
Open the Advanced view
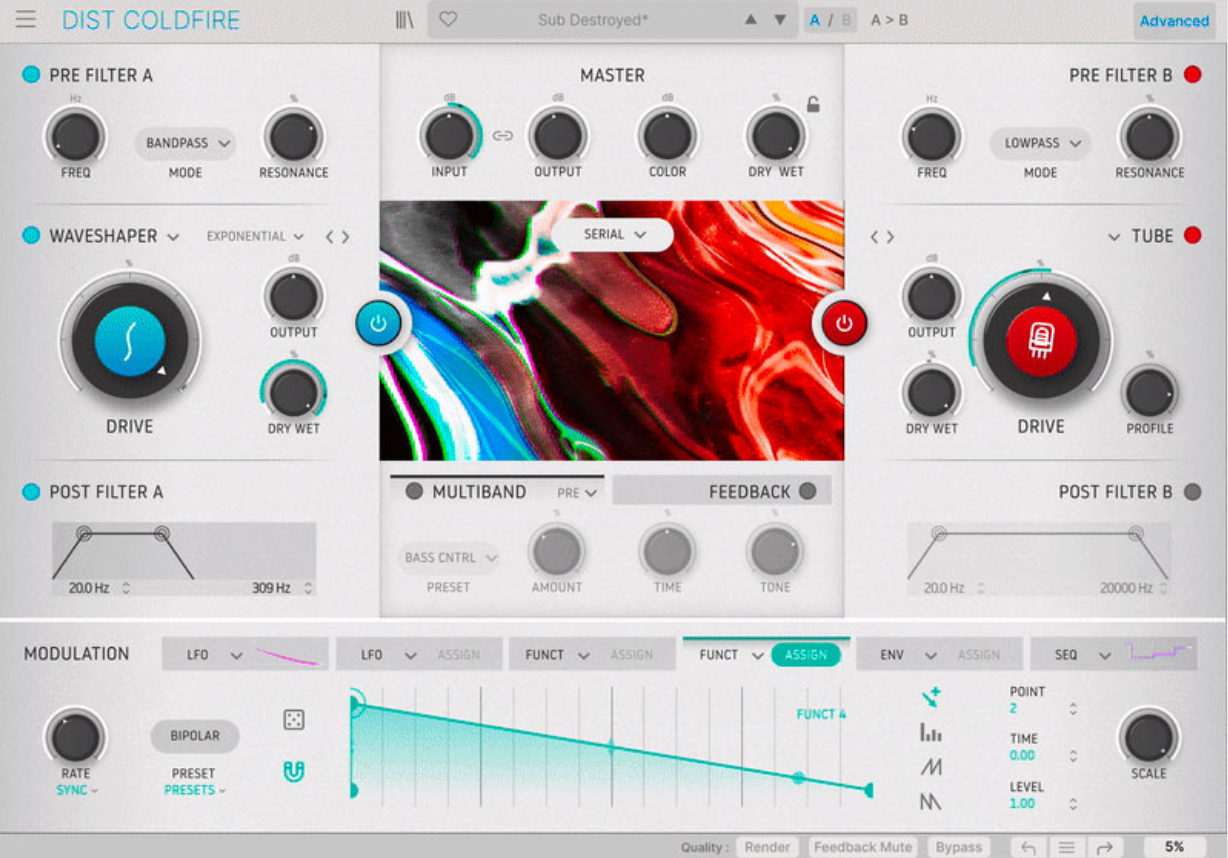[1174, 20]
